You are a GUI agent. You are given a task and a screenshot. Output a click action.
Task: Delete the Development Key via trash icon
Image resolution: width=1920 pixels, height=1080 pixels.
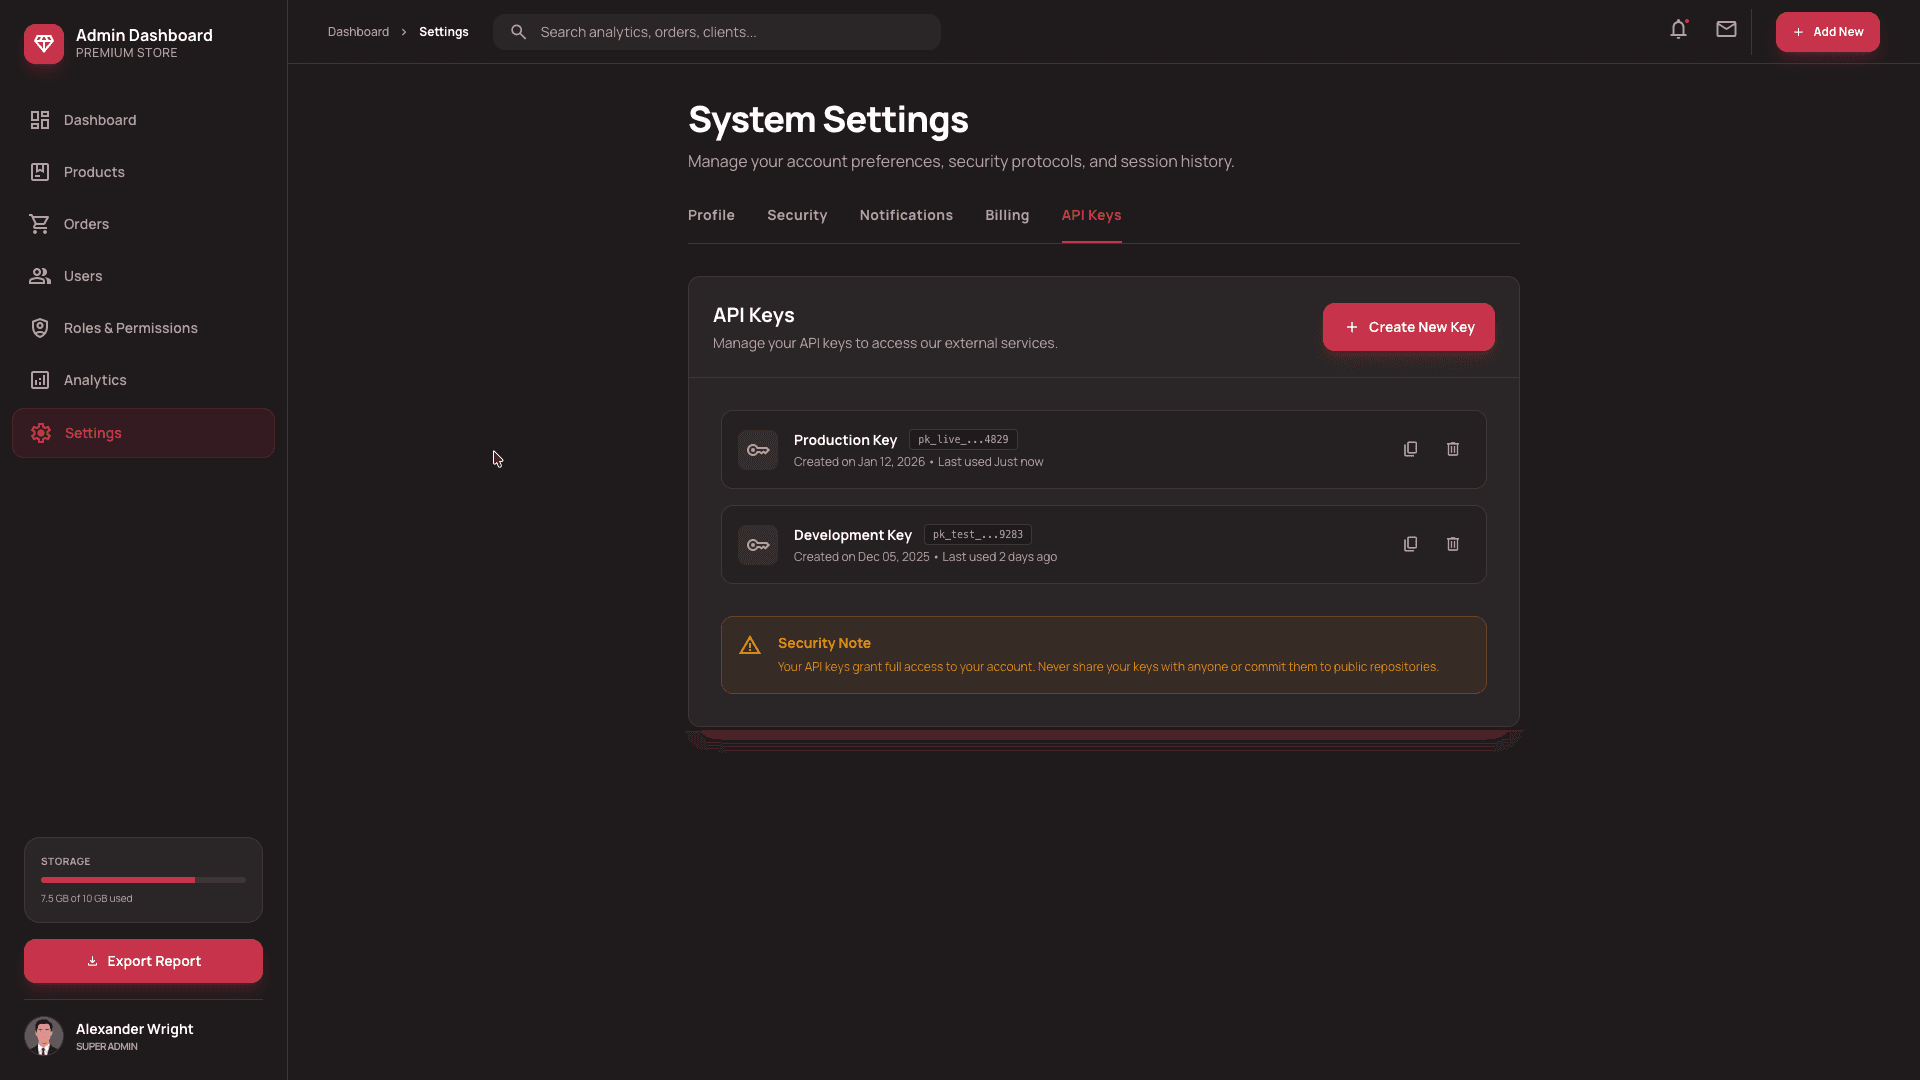pos(1452,544)
